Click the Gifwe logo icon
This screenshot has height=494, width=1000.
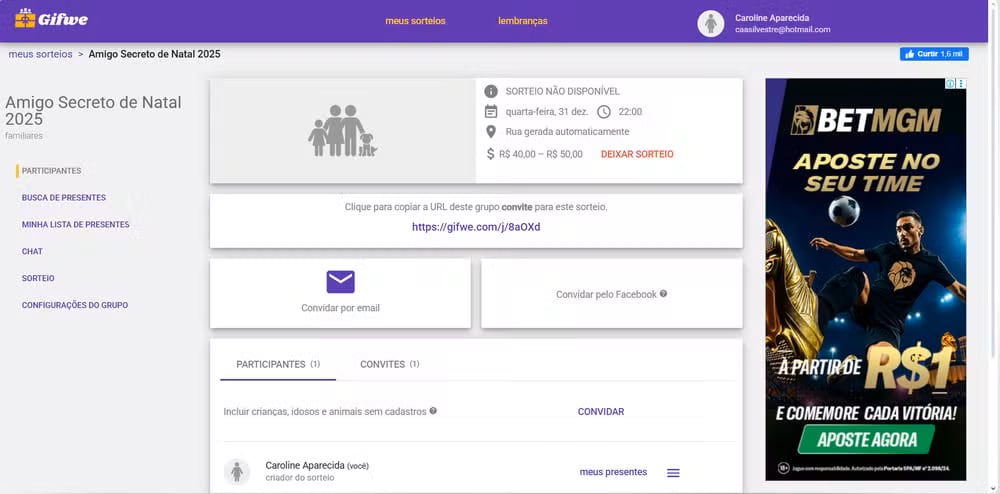pyautogui.click(x=25, y=19)
